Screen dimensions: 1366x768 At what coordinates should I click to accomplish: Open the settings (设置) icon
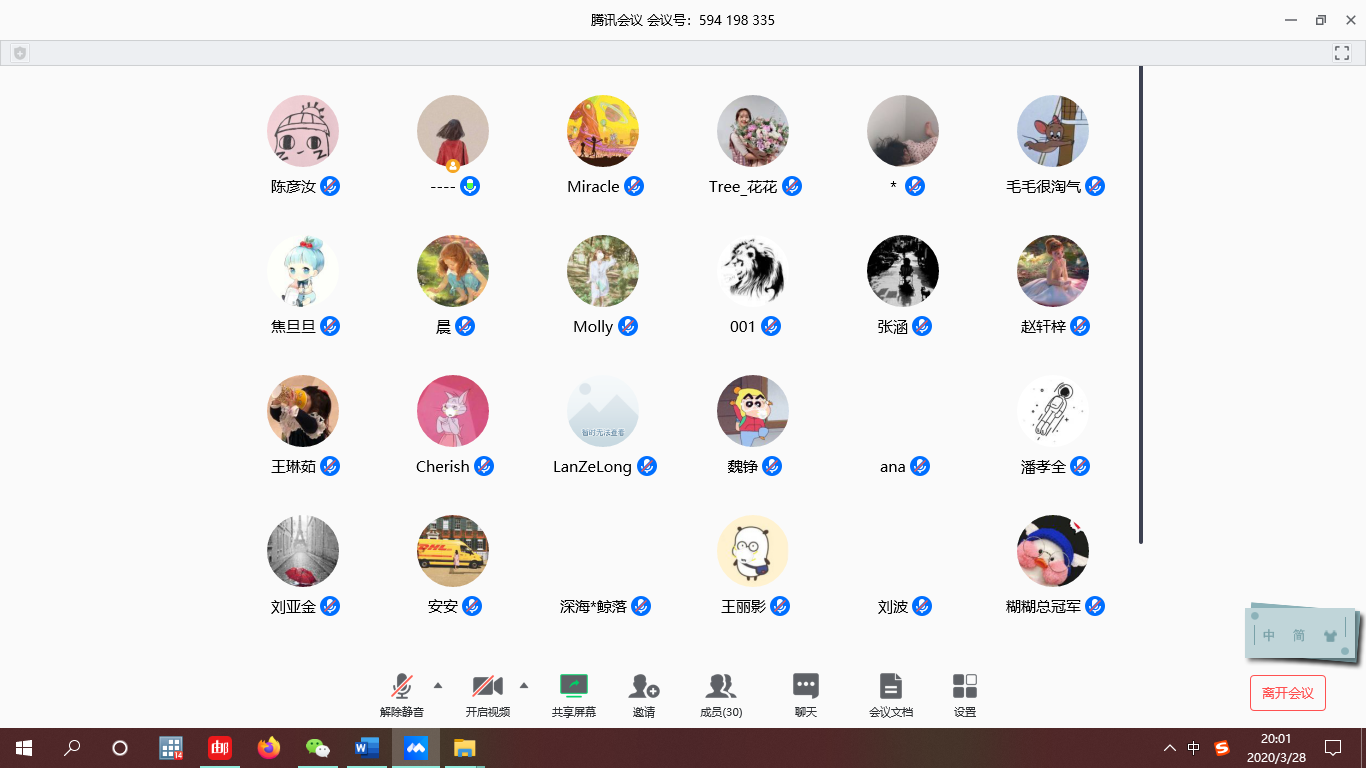point(964,687)
